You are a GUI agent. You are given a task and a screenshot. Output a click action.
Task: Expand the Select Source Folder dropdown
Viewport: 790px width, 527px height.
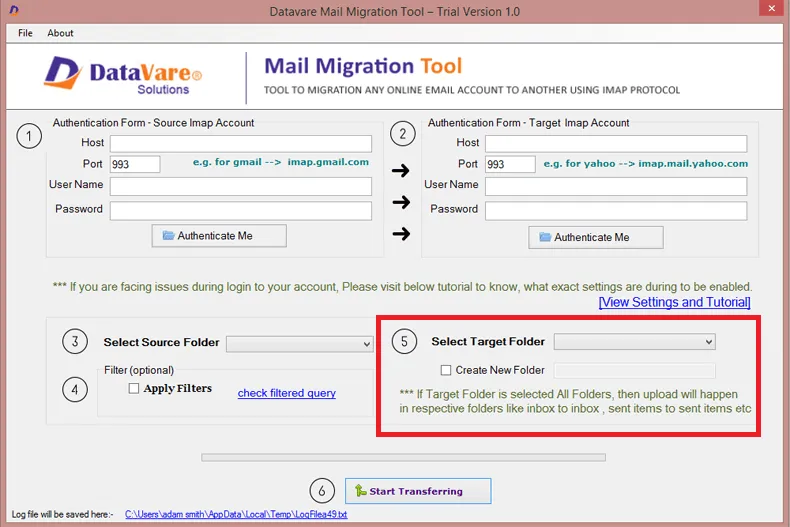(300, 344)
